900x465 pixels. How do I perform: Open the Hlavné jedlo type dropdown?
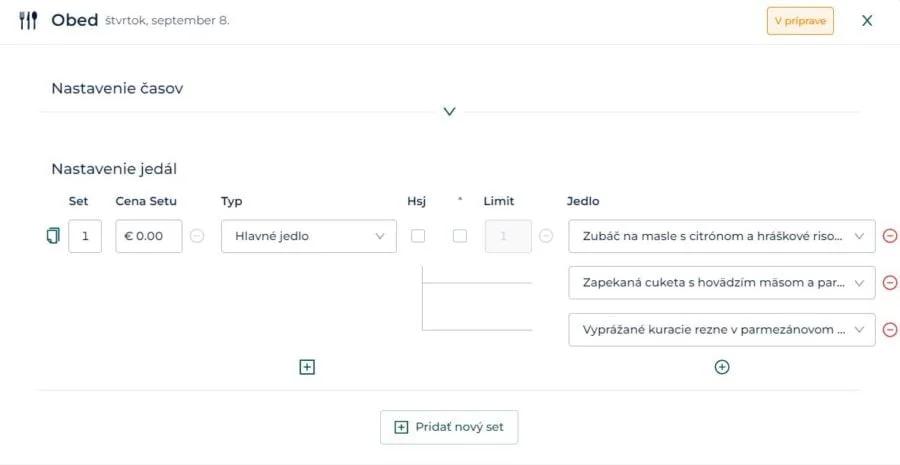tap(309, 236)
